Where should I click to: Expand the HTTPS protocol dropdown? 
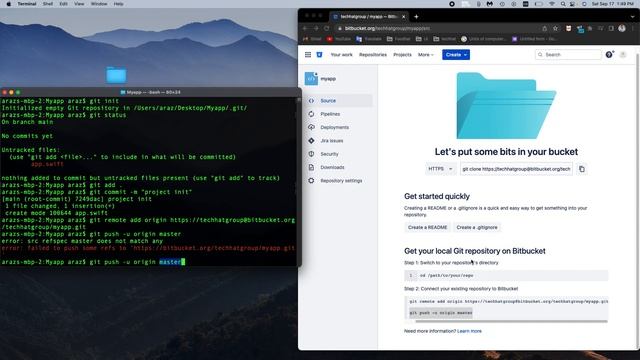[x=440, y=169]
